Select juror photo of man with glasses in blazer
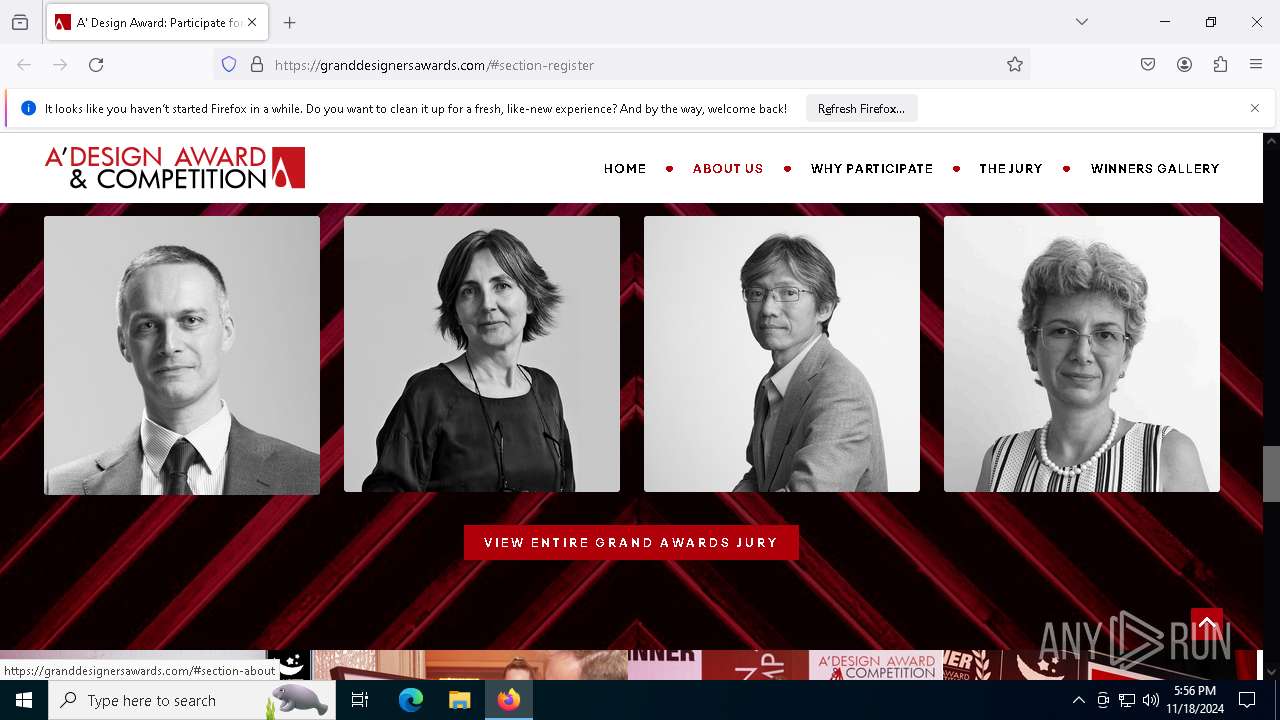The width and height of the screenshot is (1280, 720). [782, 354]
